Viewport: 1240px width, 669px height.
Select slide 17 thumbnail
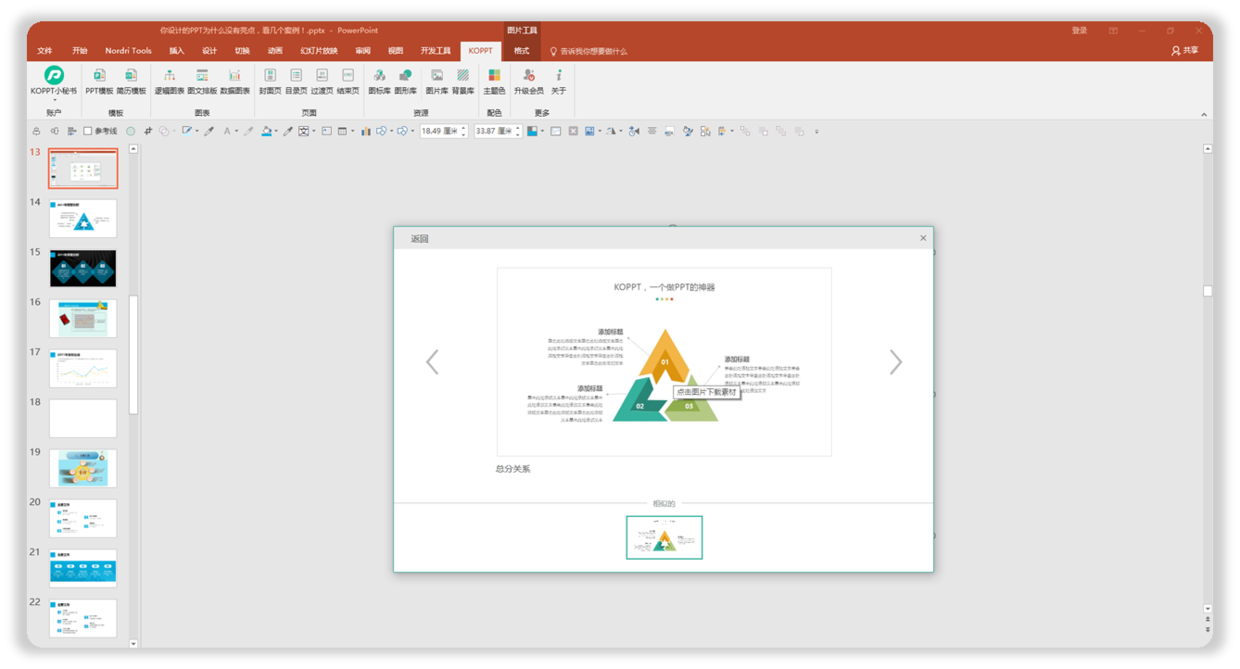click(83, 369)
